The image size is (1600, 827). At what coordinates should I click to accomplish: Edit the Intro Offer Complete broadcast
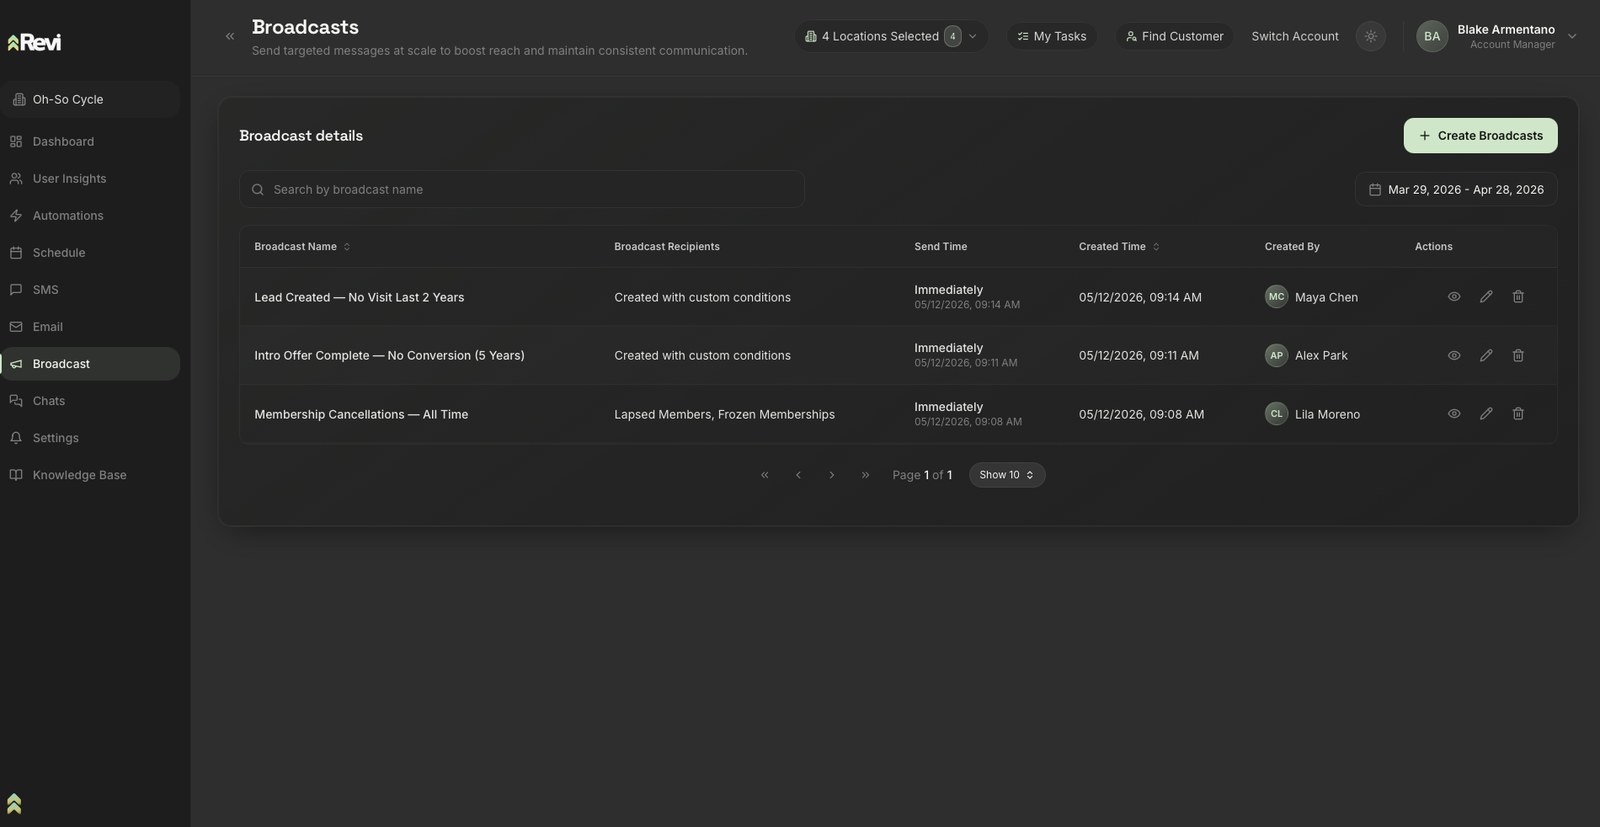[x=1486, y=355]
